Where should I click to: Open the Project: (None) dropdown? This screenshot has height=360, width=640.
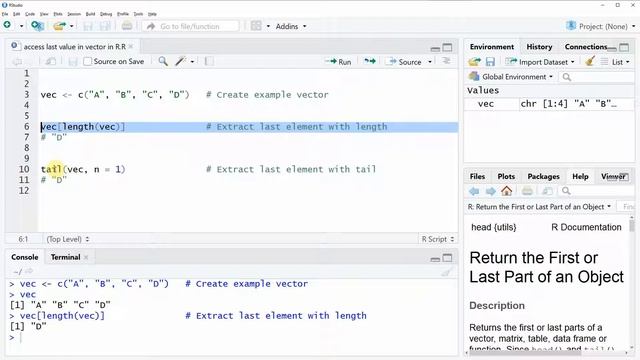(x=601, y=27)
